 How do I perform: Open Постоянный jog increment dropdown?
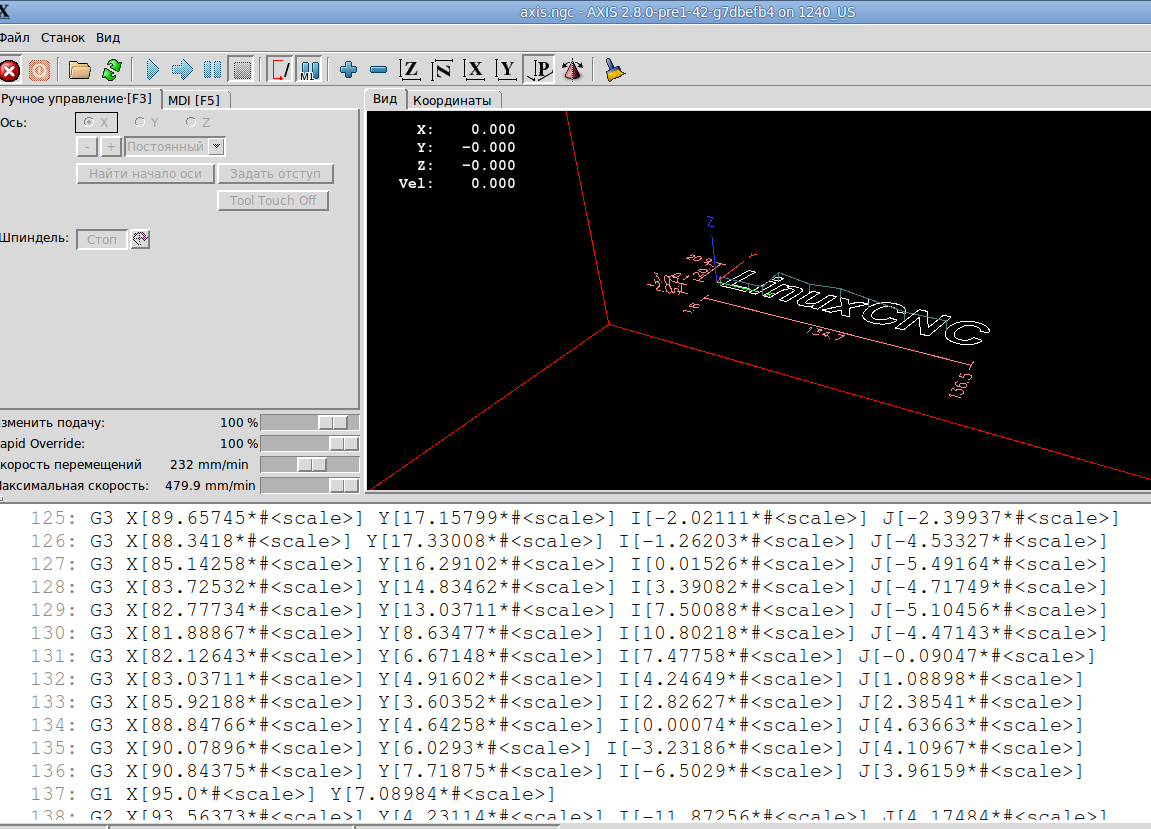click(175, 147)
